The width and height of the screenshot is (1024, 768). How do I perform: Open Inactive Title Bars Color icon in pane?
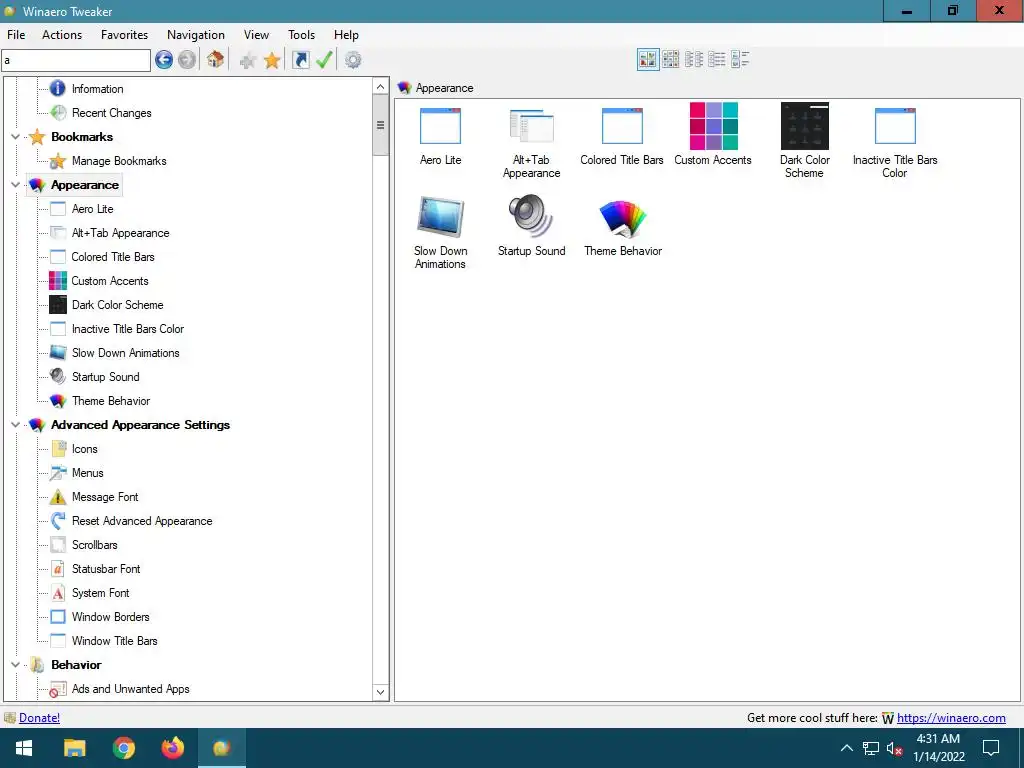(895, 126)
